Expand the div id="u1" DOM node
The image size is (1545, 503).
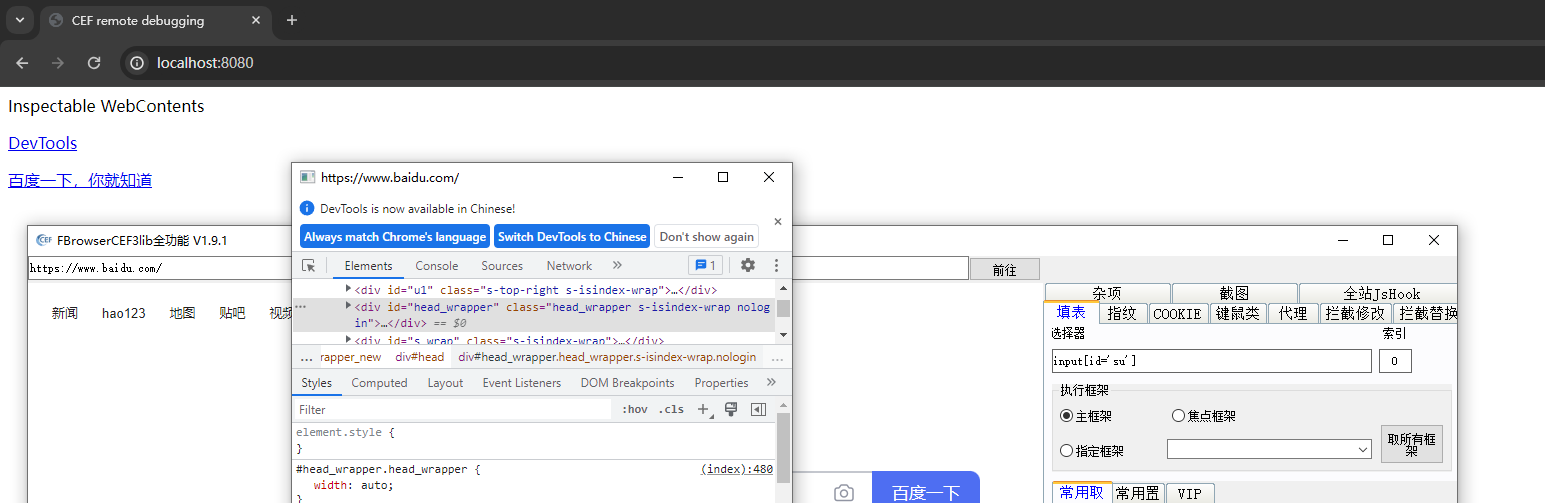(348, 289)
